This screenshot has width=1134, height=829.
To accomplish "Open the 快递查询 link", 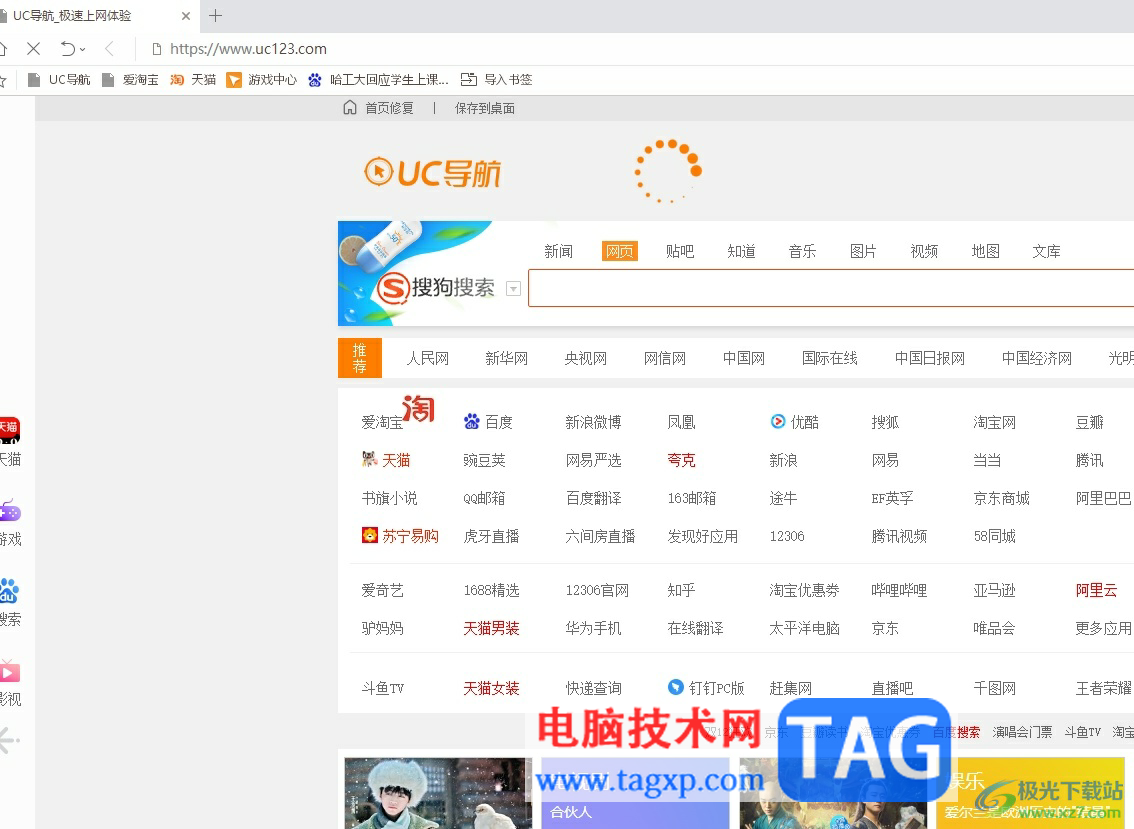I will click(593, 688).
